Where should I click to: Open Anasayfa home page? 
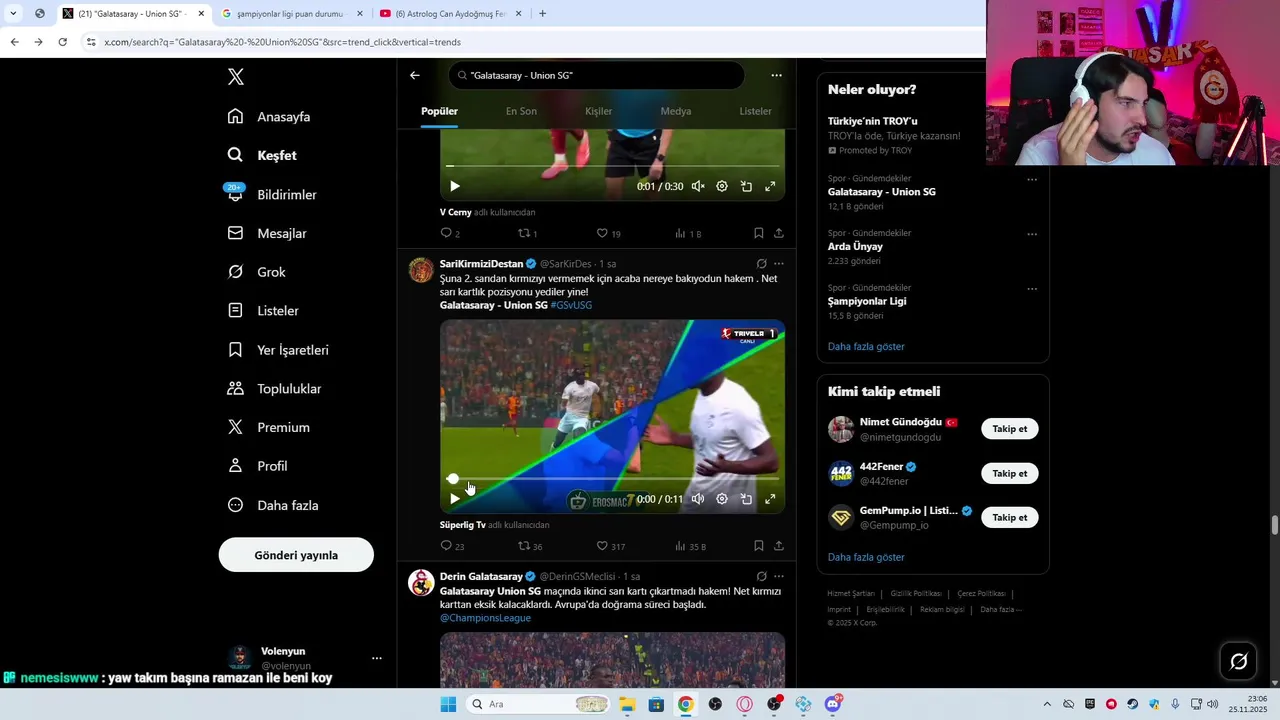[x=269, y=116]
